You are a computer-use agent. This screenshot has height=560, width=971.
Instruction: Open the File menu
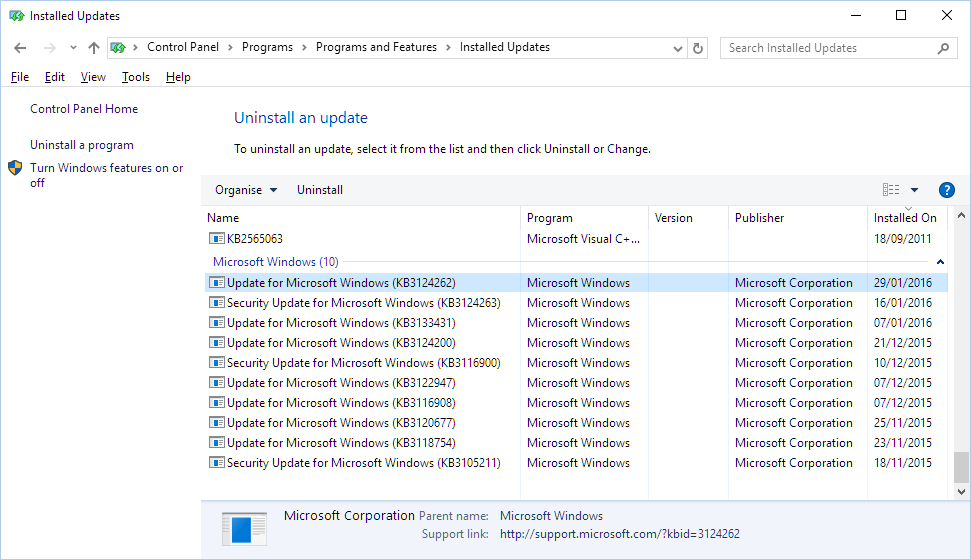pos(20,77)
